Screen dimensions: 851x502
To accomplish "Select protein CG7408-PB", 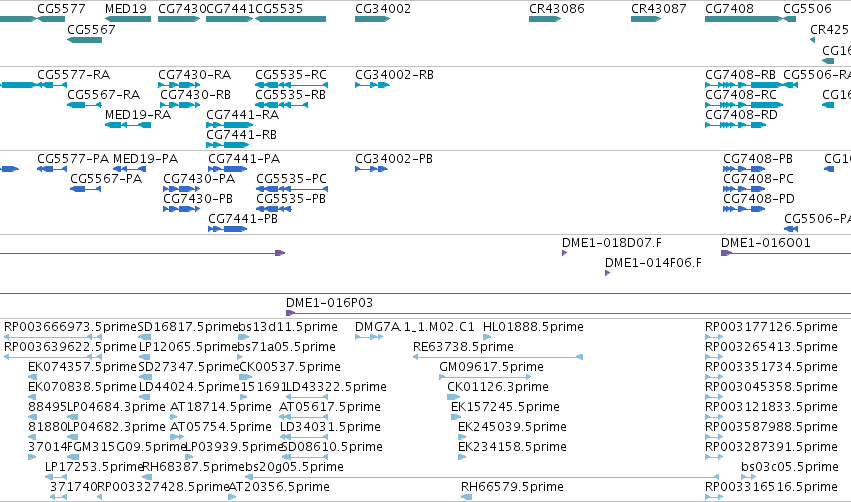I will (x=744, y=169).
